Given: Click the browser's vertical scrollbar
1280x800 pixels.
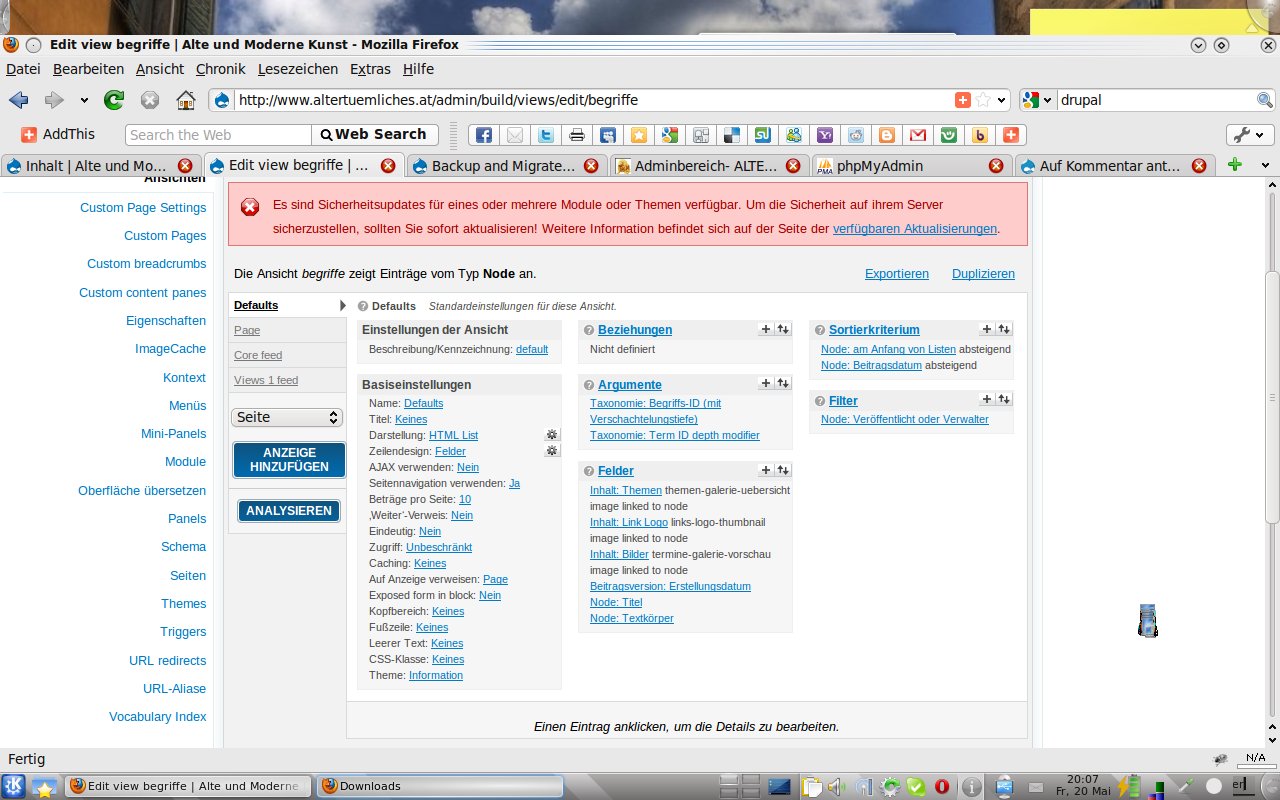Looking at the screenshot, I should coord(1271,400).
